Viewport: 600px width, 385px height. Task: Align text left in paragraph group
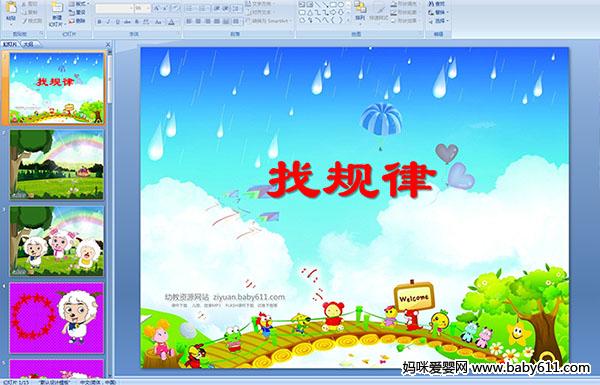tap(189, 21)
